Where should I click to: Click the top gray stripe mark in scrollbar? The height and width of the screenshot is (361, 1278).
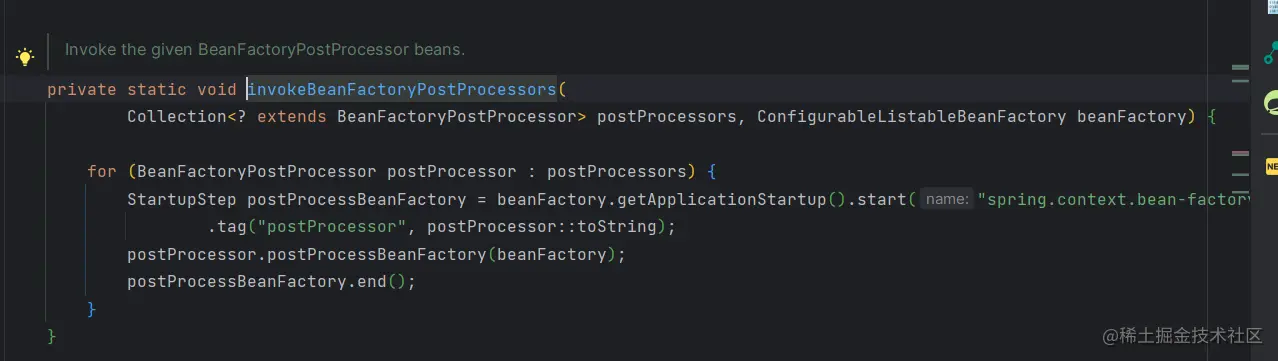click(1240, 68)
